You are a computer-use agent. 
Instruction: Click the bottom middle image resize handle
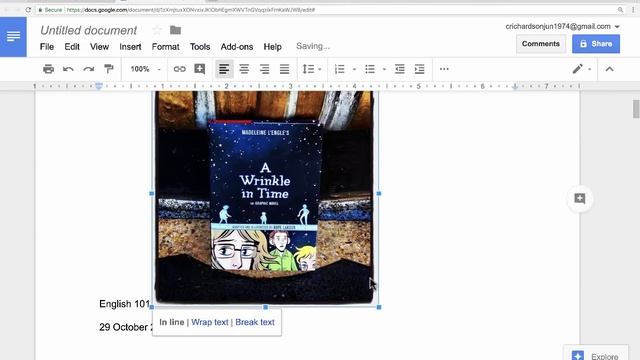click(266, 307)
